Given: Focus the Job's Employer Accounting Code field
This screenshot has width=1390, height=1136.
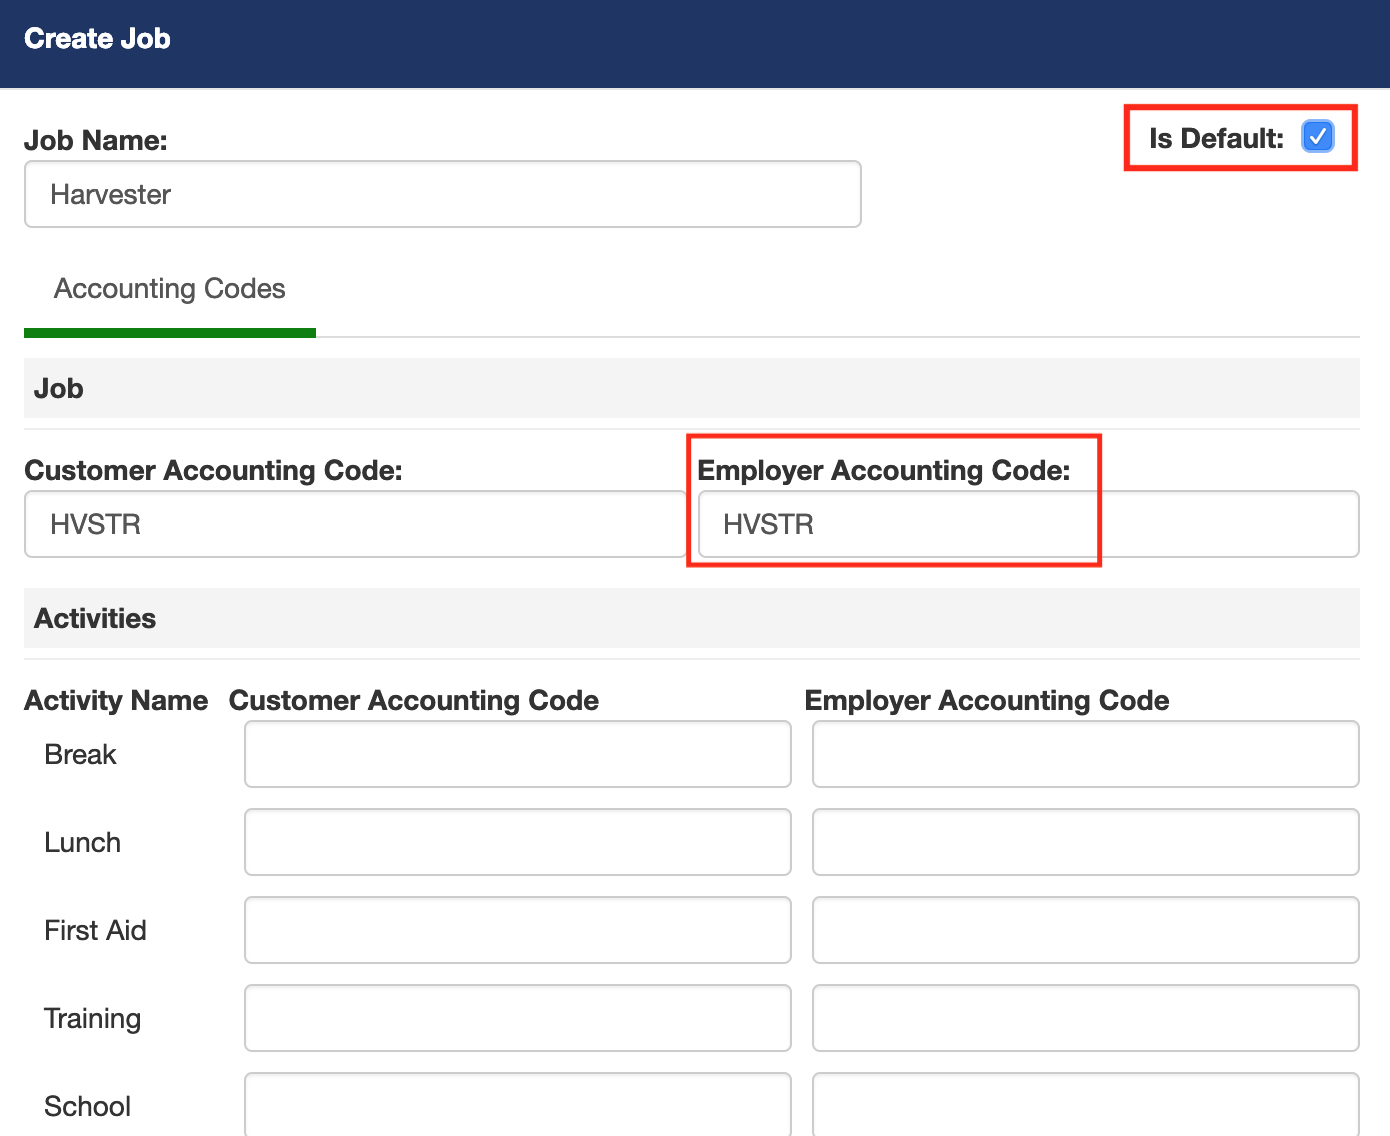Looking at the screenshot, I should (x=1027, y=524).
